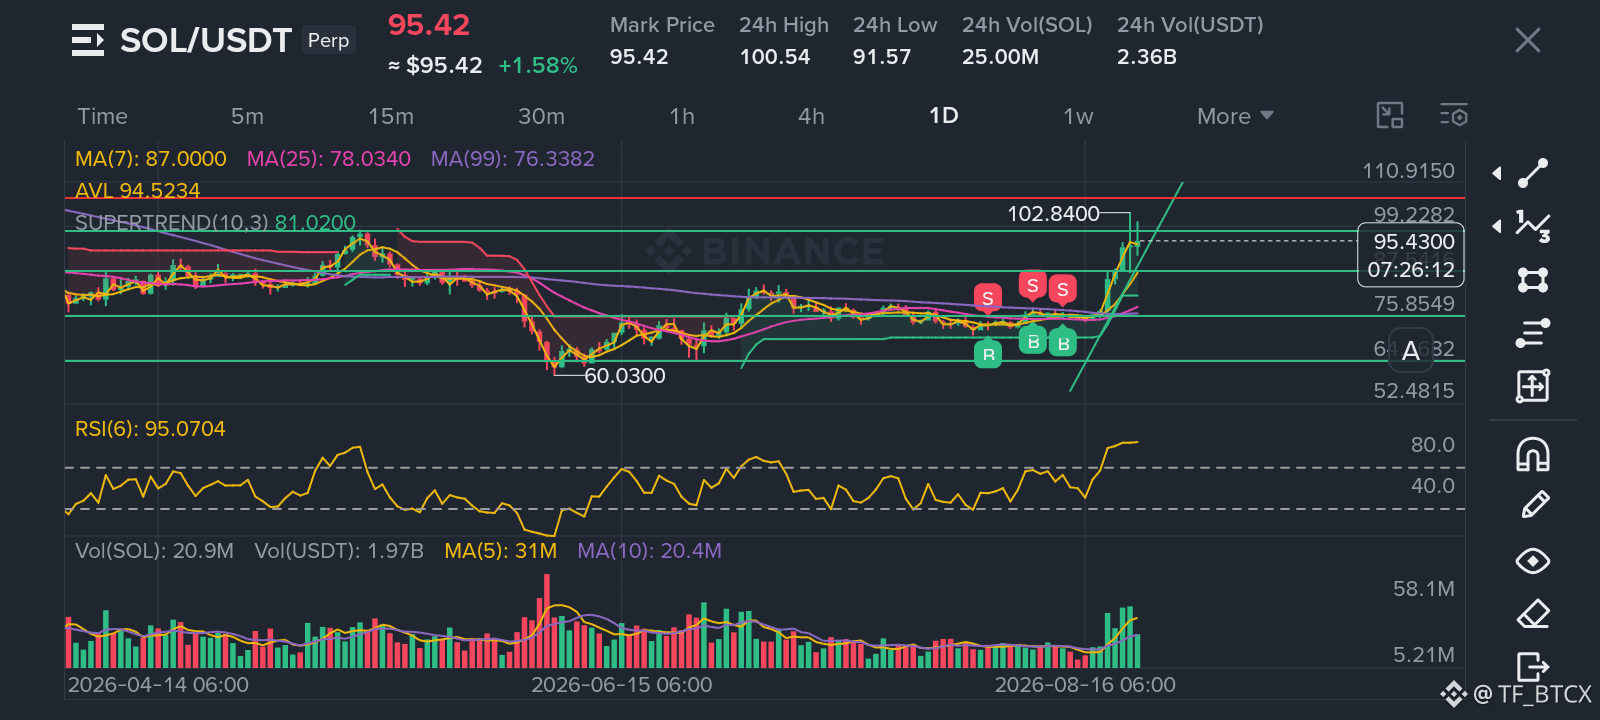The height and width of the screenshot is (720, 1600).
Task: Switch to the 4h timeframe
Action: tap(811, 116)
